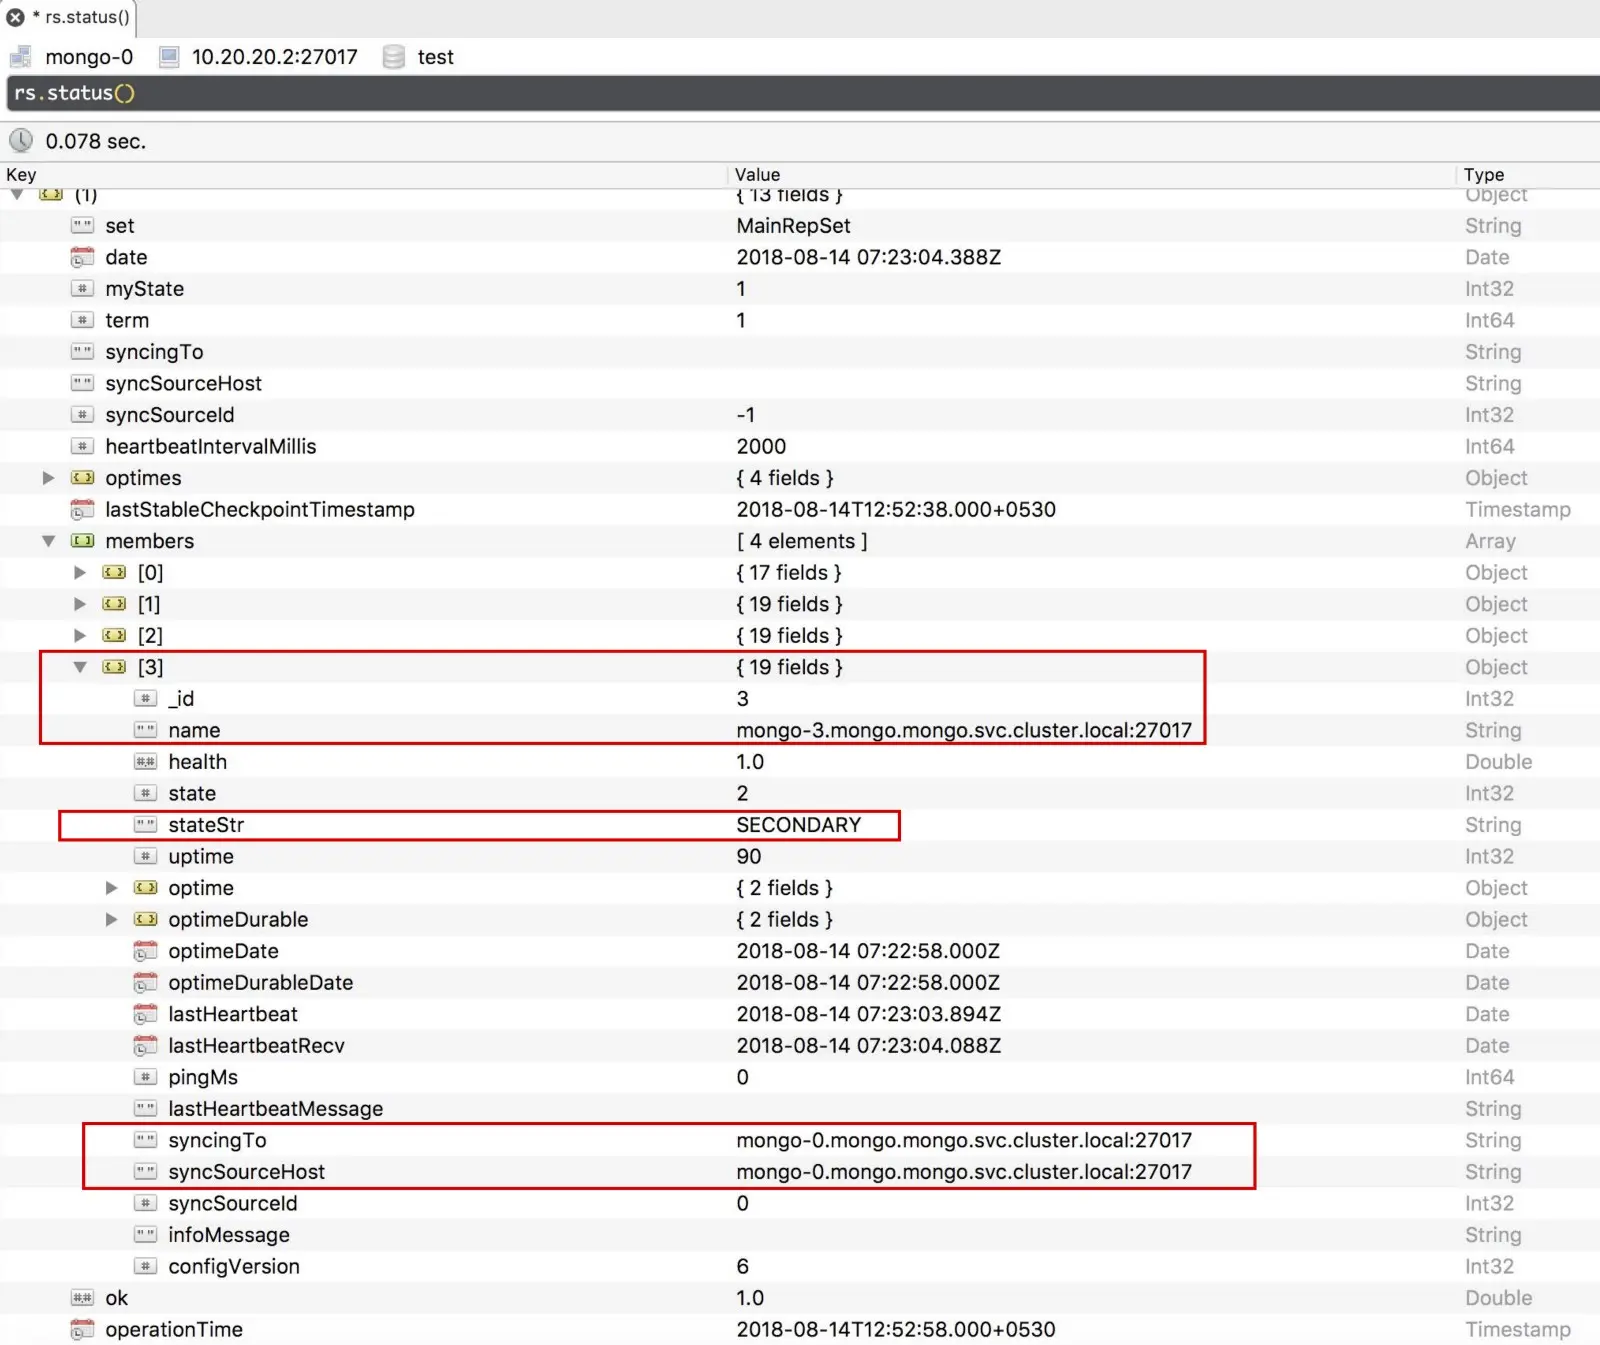Select the lastHeartbeatRecv key
Screen dimensions: 1600x1345
pyautogui.click(x=256, y=1046)
